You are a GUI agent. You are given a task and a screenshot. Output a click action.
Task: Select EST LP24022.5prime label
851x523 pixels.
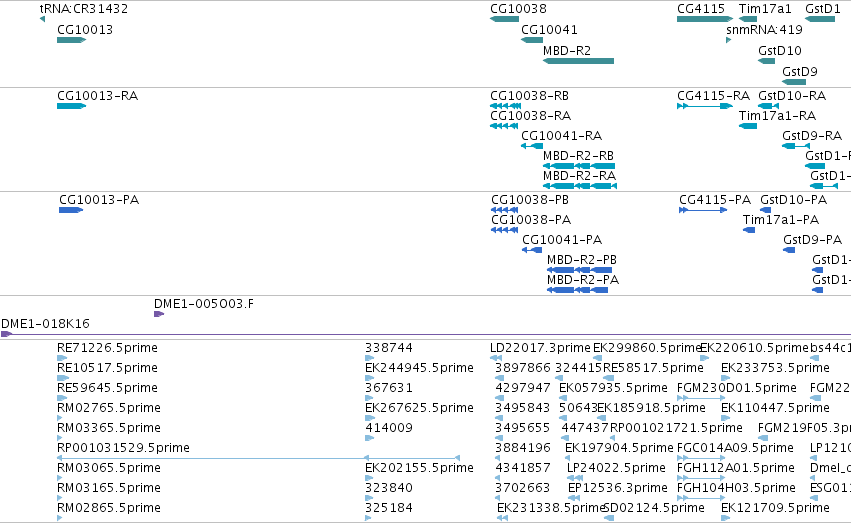point(616,468)
